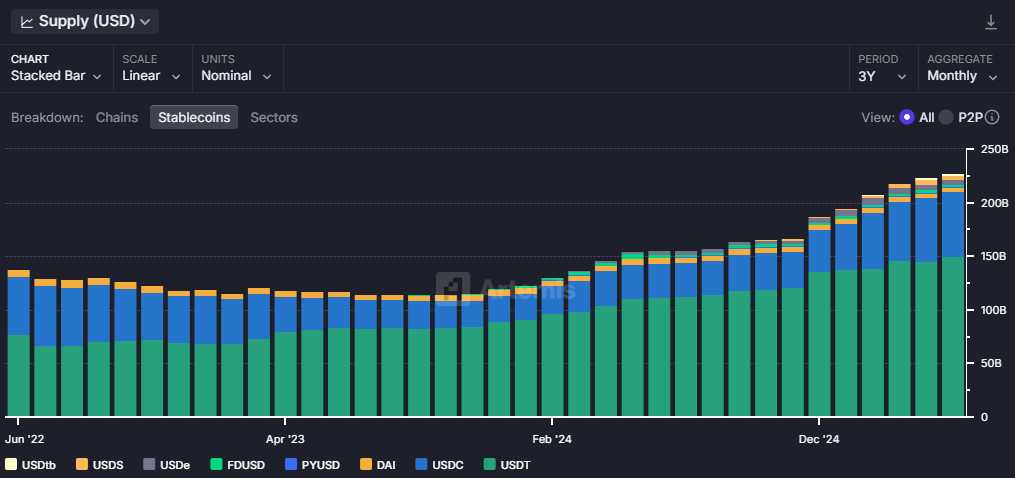This screenshot has height=478, width=1015.
Task: Click the FDUSD legend marker
Action: tap(219, 464)
